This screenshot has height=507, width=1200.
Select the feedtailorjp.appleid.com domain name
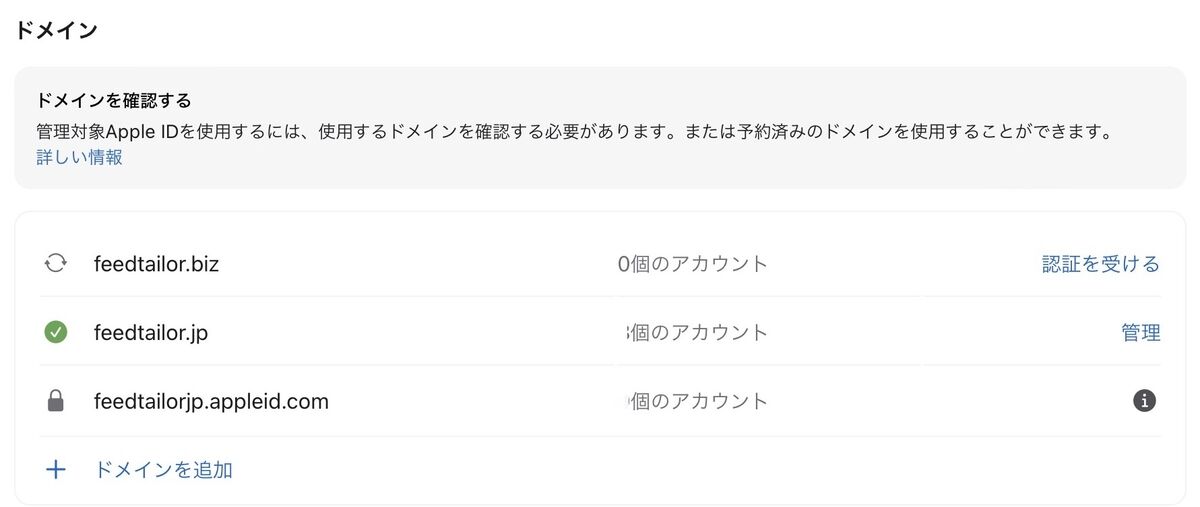pos(211,402)
